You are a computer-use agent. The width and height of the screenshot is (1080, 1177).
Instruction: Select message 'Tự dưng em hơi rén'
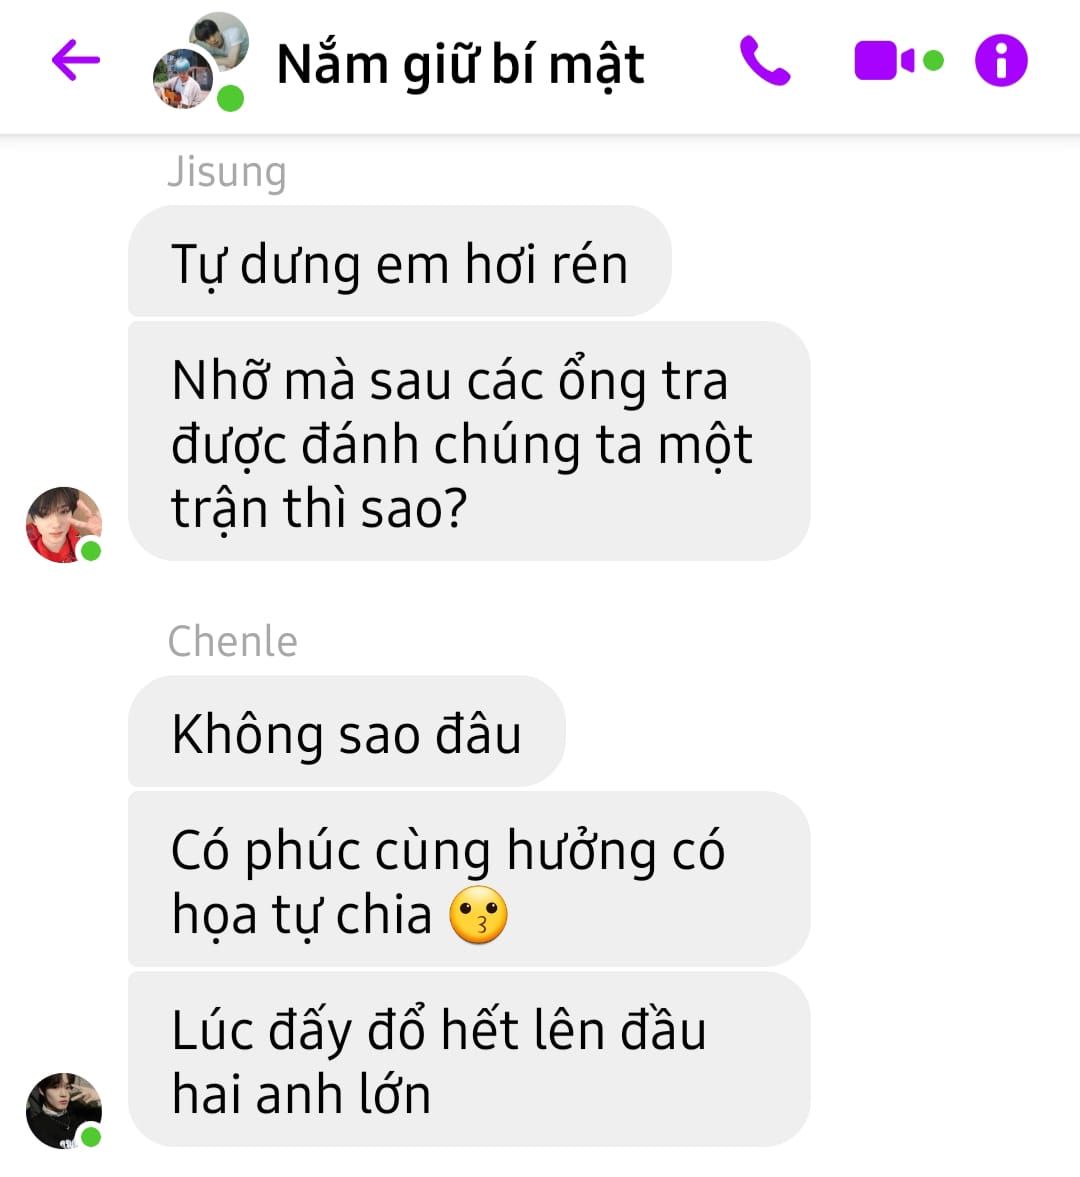399,261
